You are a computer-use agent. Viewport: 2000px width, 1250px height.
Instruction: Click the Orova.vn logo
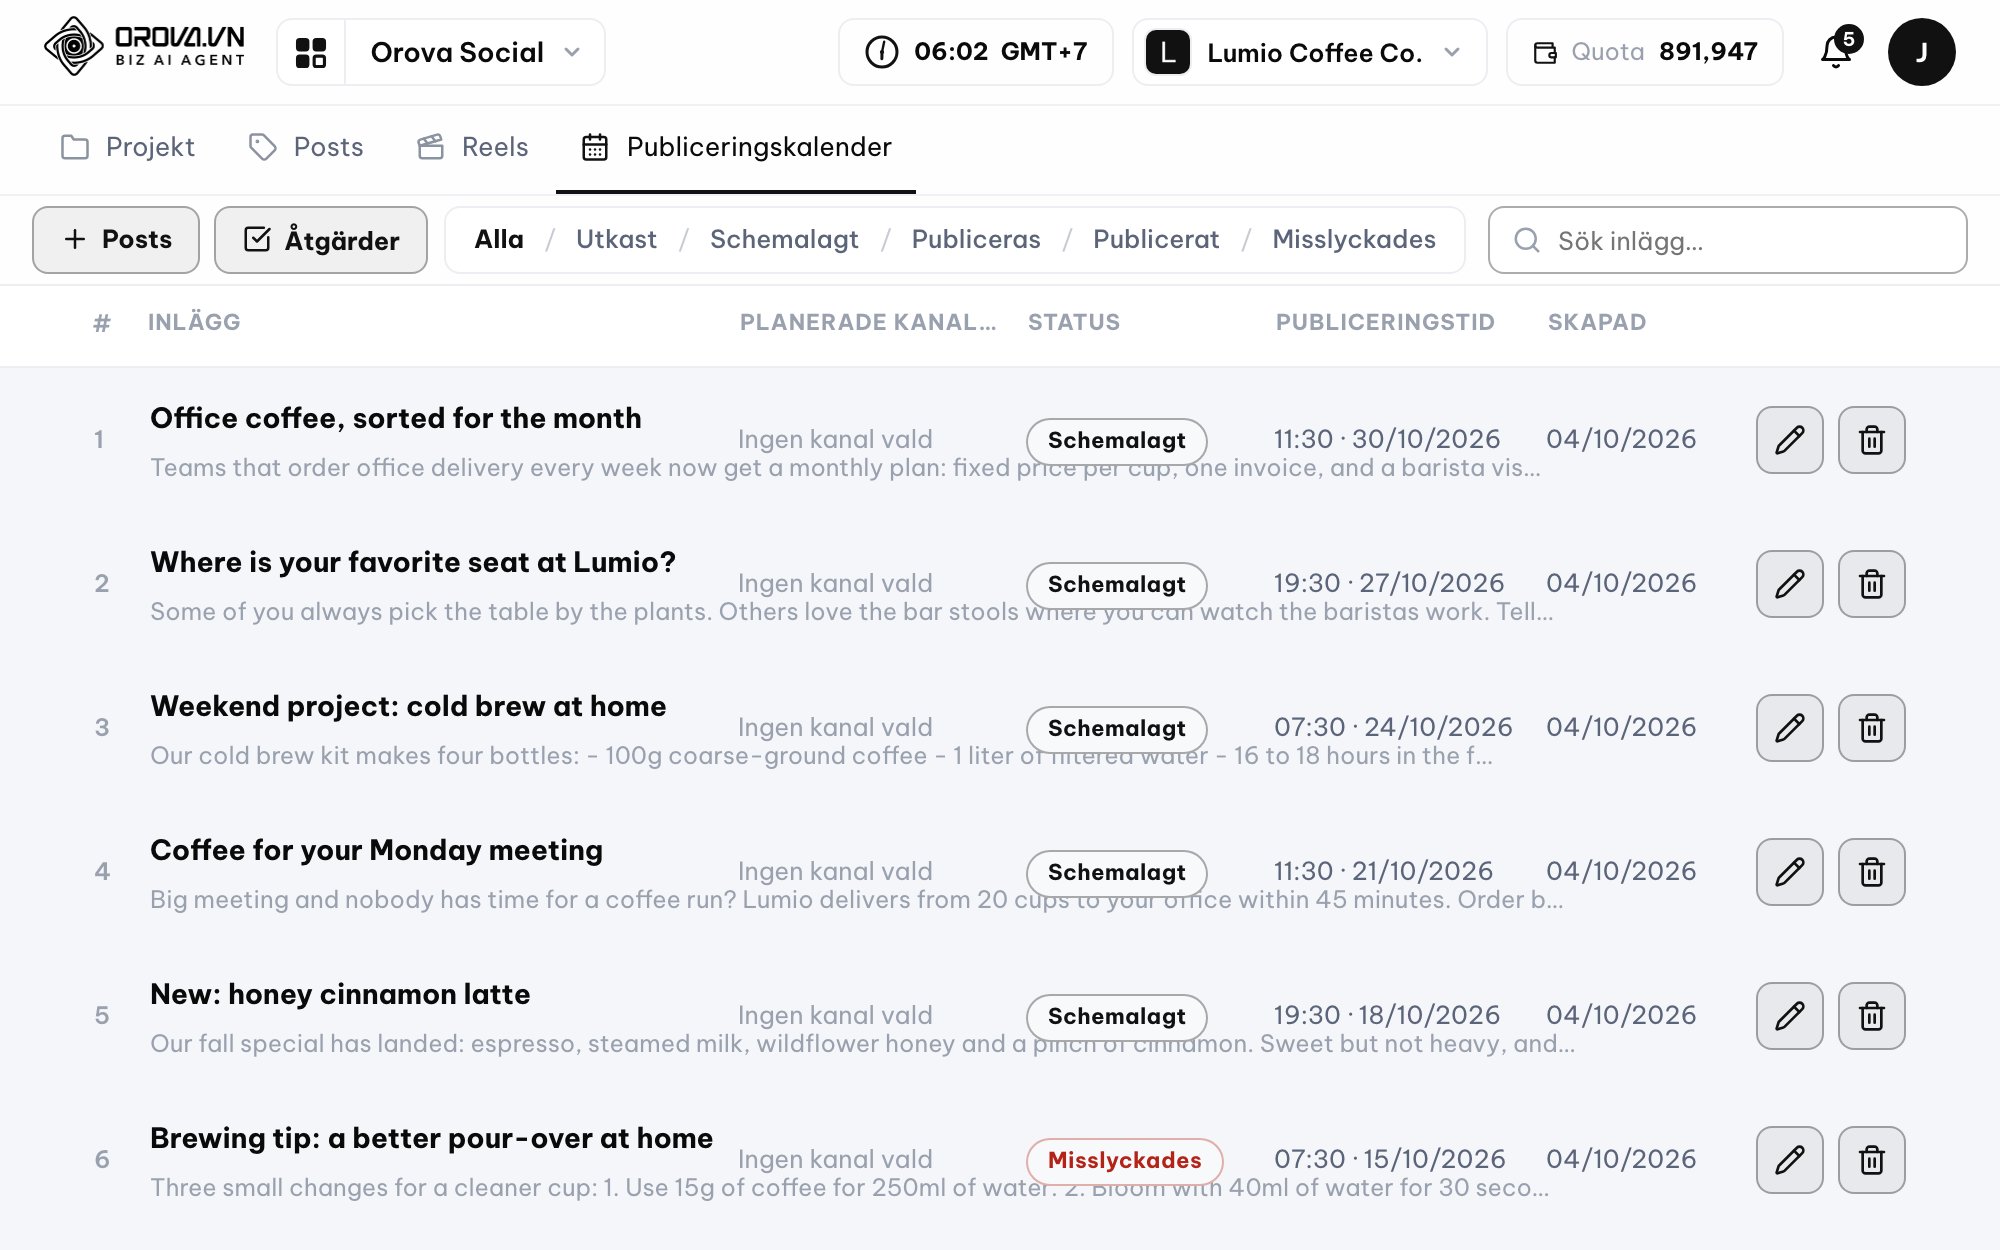point(145,47)
